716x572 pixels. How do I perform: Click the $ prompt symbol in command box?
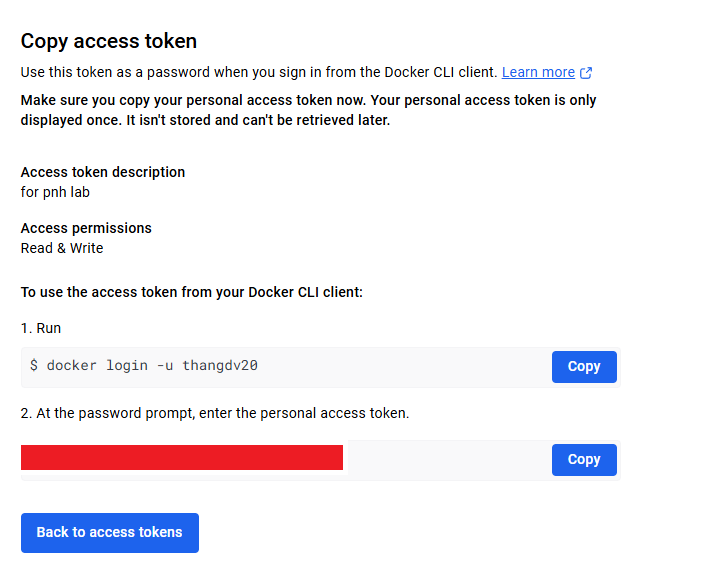(34, 366)
